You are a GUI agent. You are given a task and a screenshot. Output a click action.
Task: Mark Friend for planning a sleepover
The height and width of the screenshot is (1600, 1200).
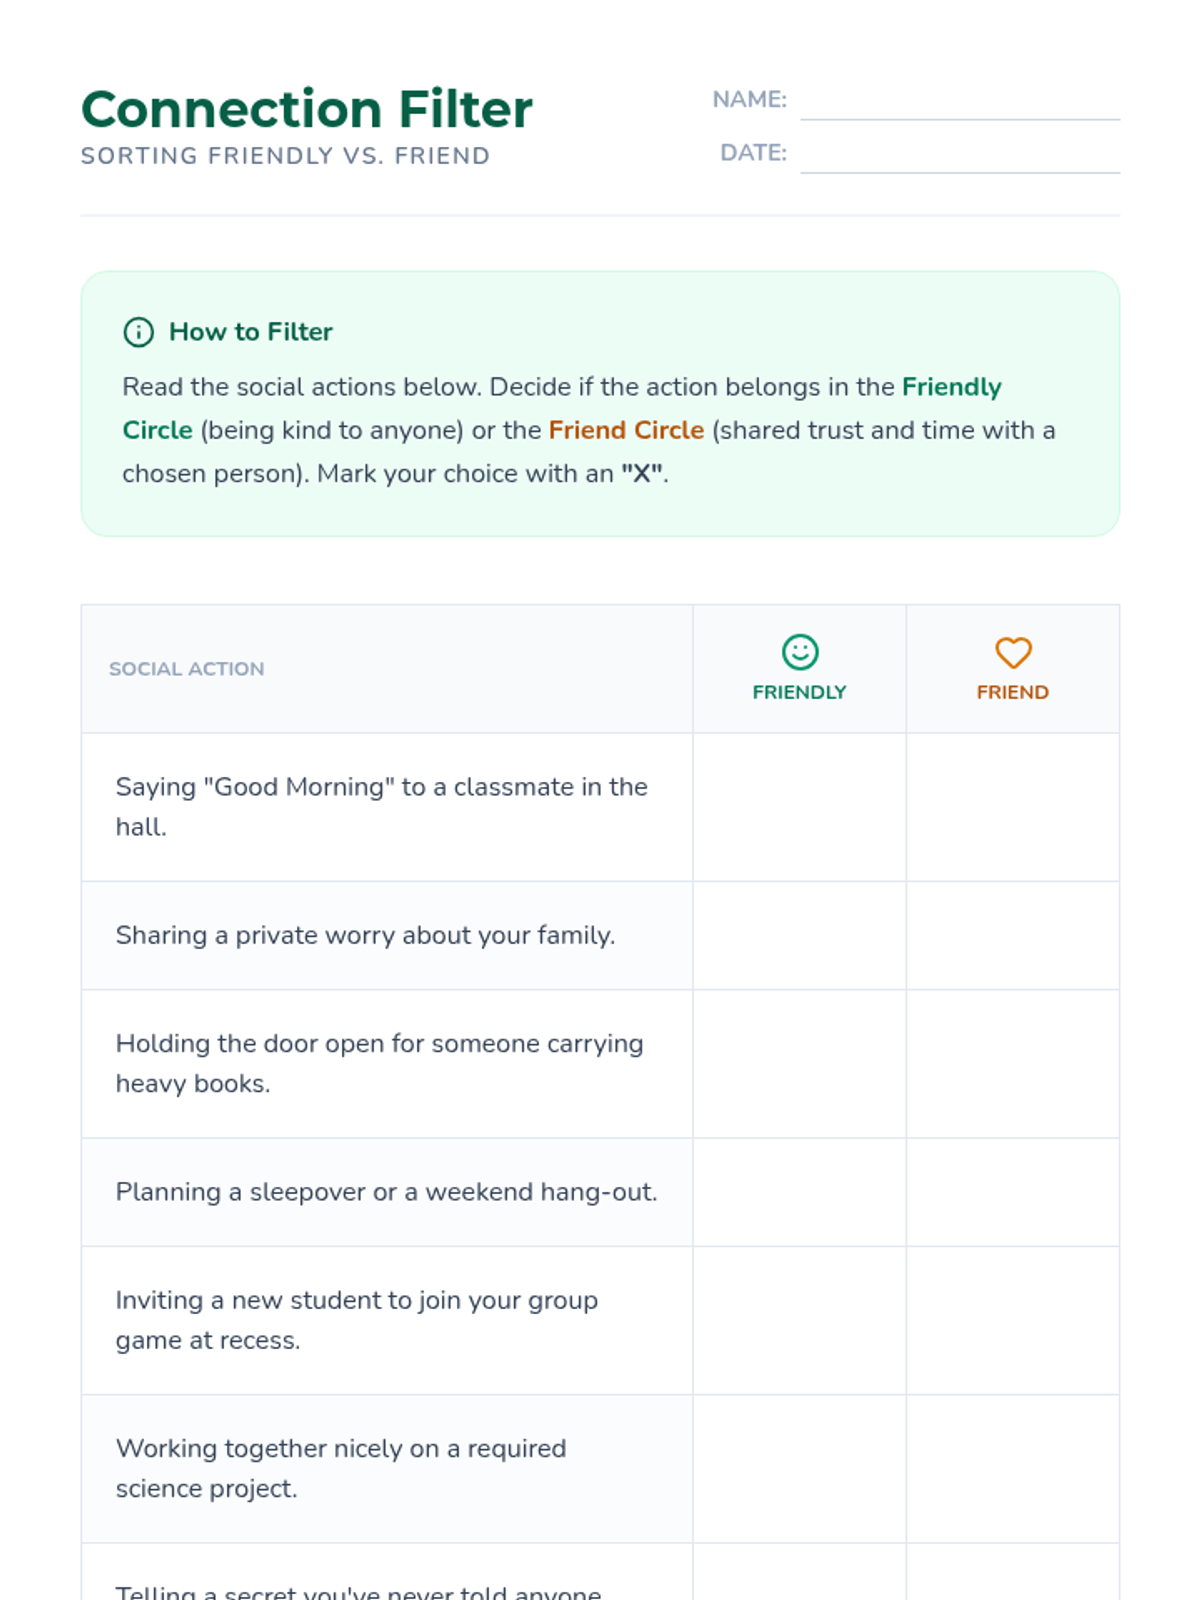tap(1012, 1192)
